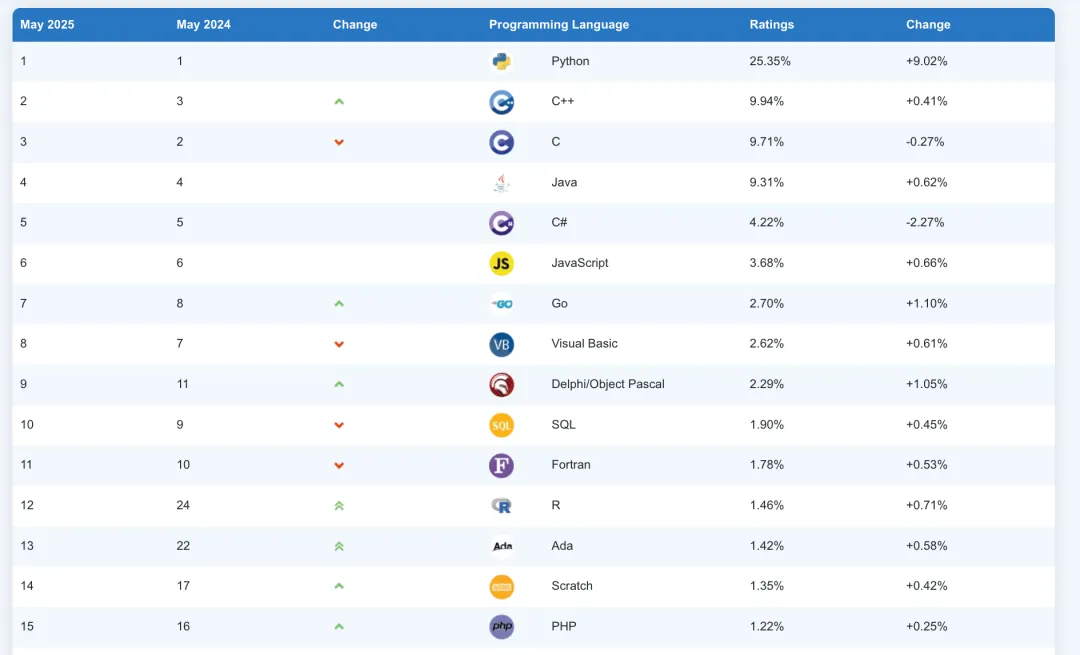Viewport: 1080px width, 655px height.
Task: Click the Delphi/Object Pascal red icon
Action: (501, 384)
